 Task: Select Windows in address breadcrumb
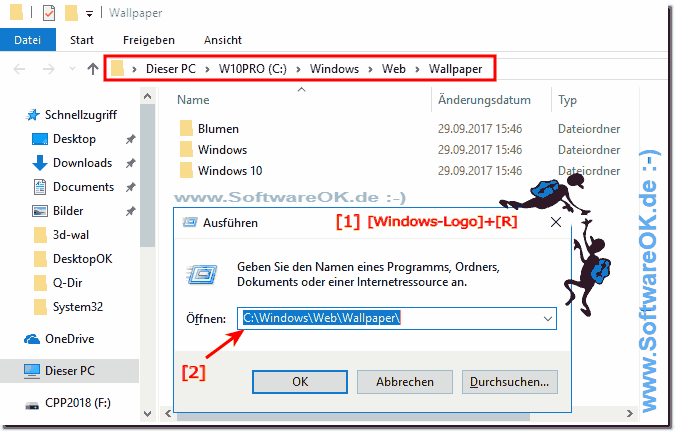point(334,69)
